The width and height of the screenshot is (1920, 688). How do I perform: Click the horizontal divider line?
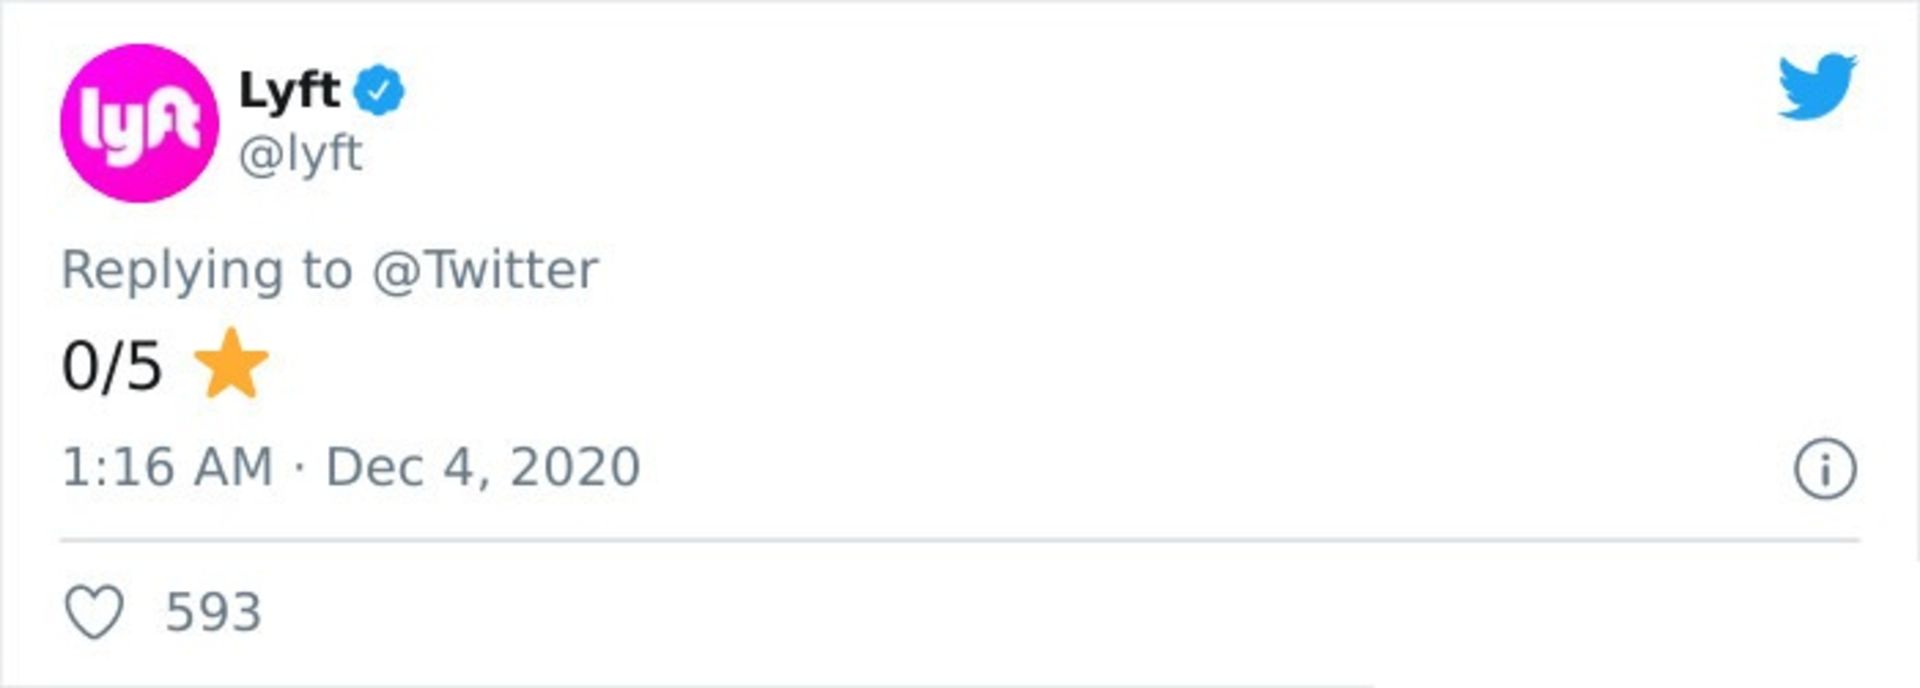(960, 540)
